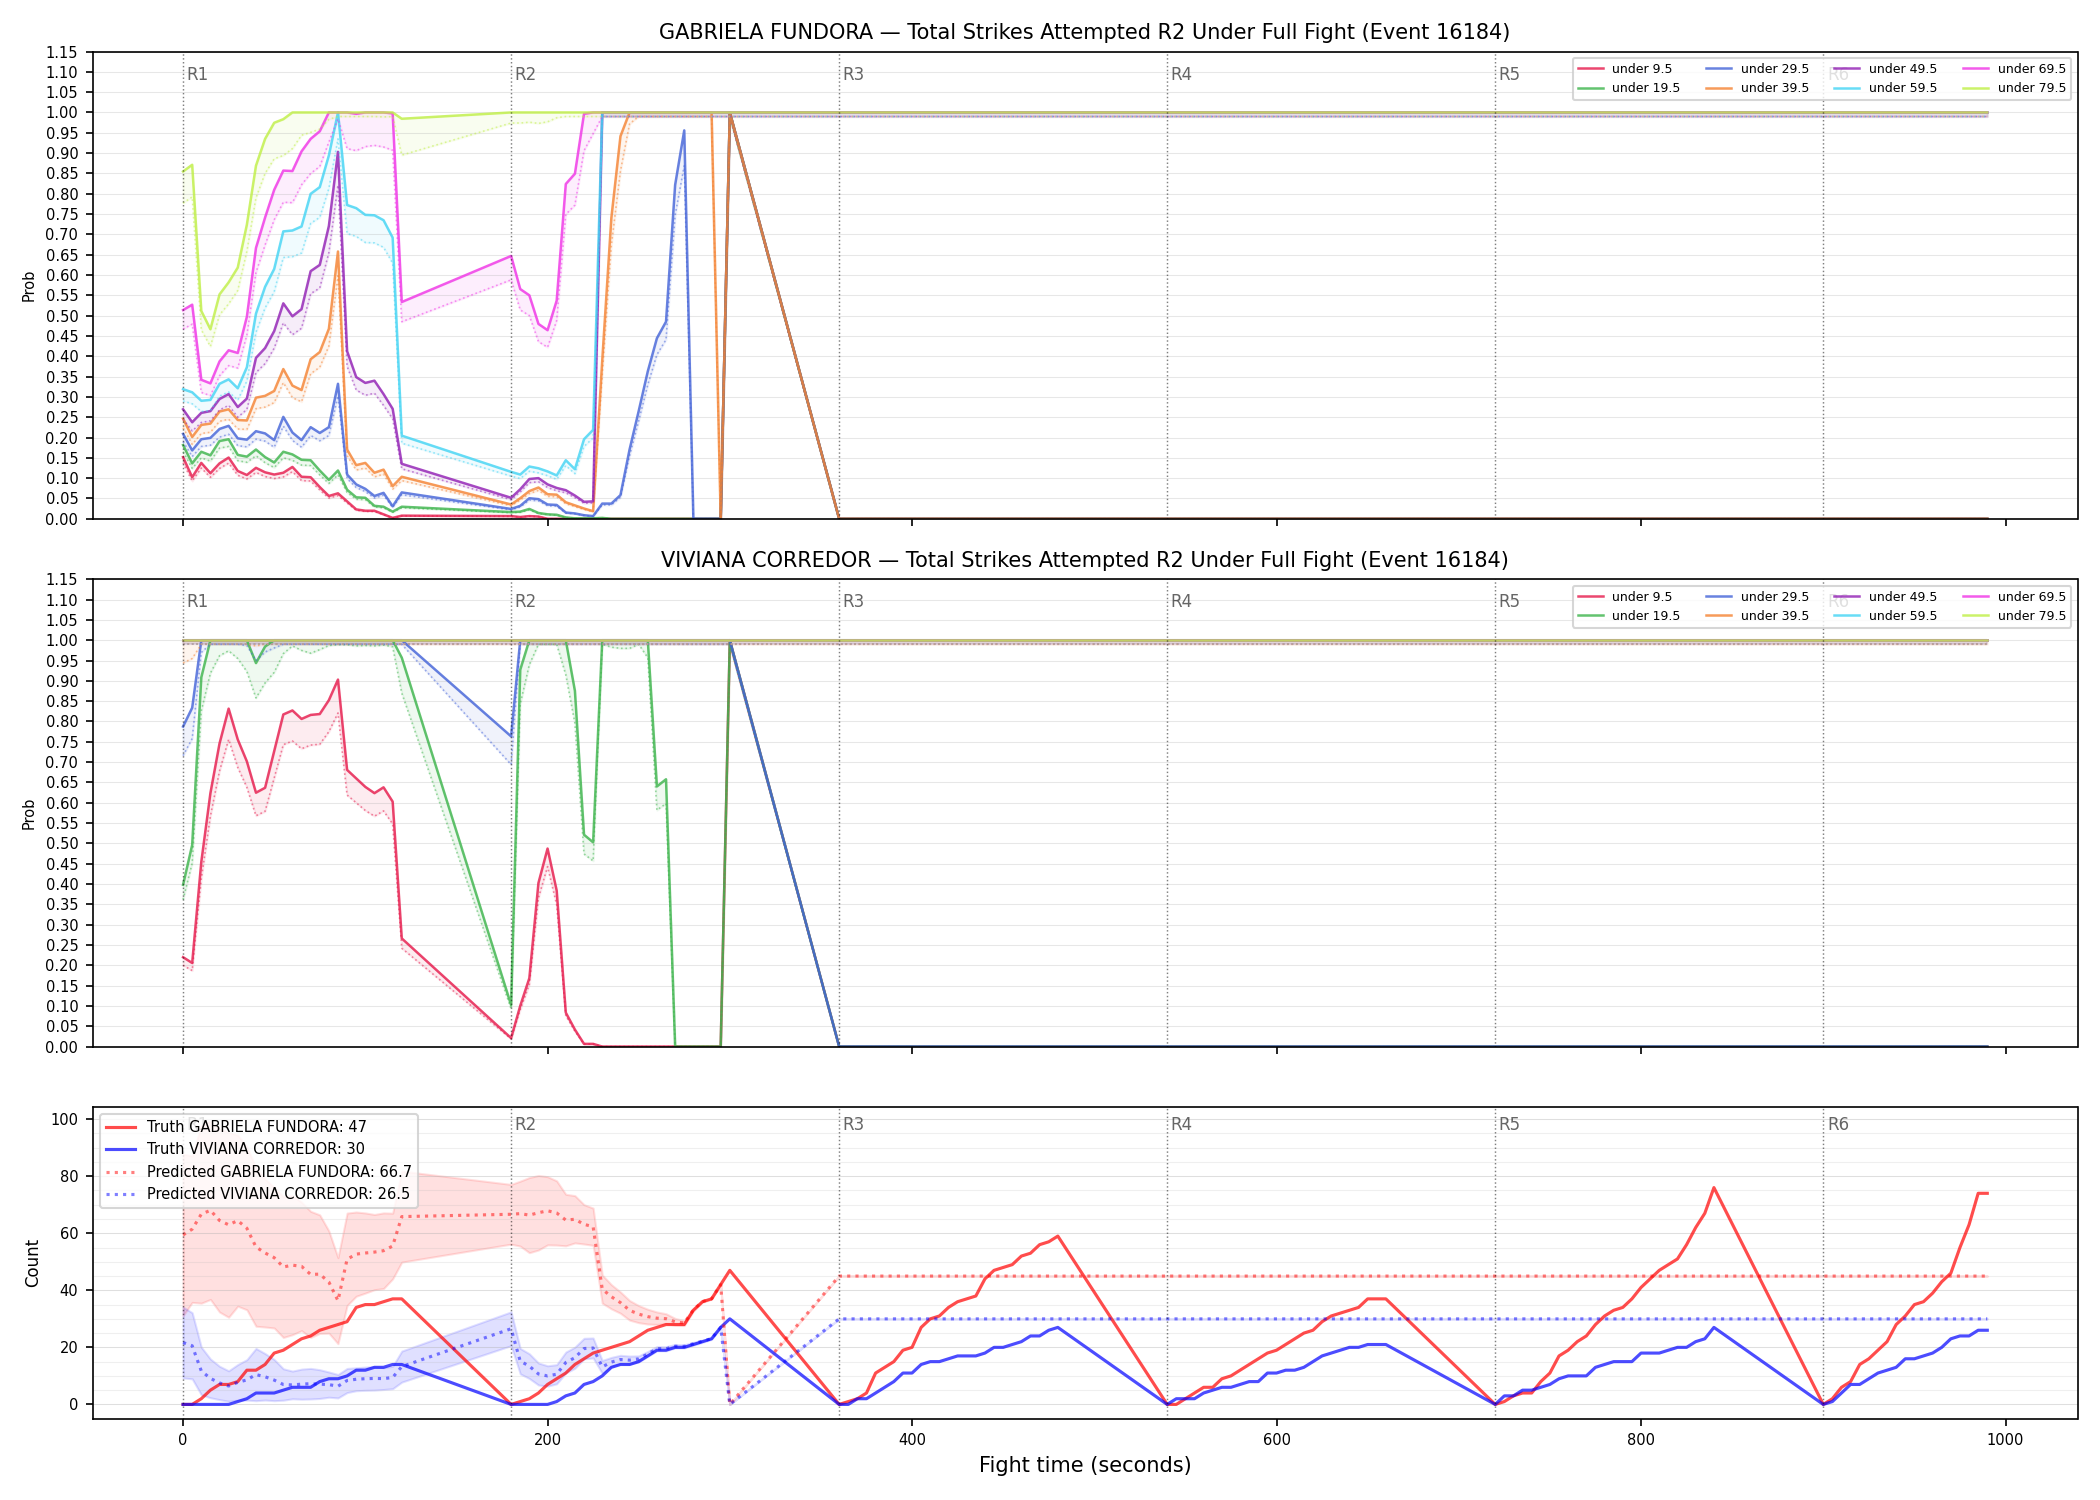
Task: Click the '400' x-axis tick label
Action: point(912,1440)
